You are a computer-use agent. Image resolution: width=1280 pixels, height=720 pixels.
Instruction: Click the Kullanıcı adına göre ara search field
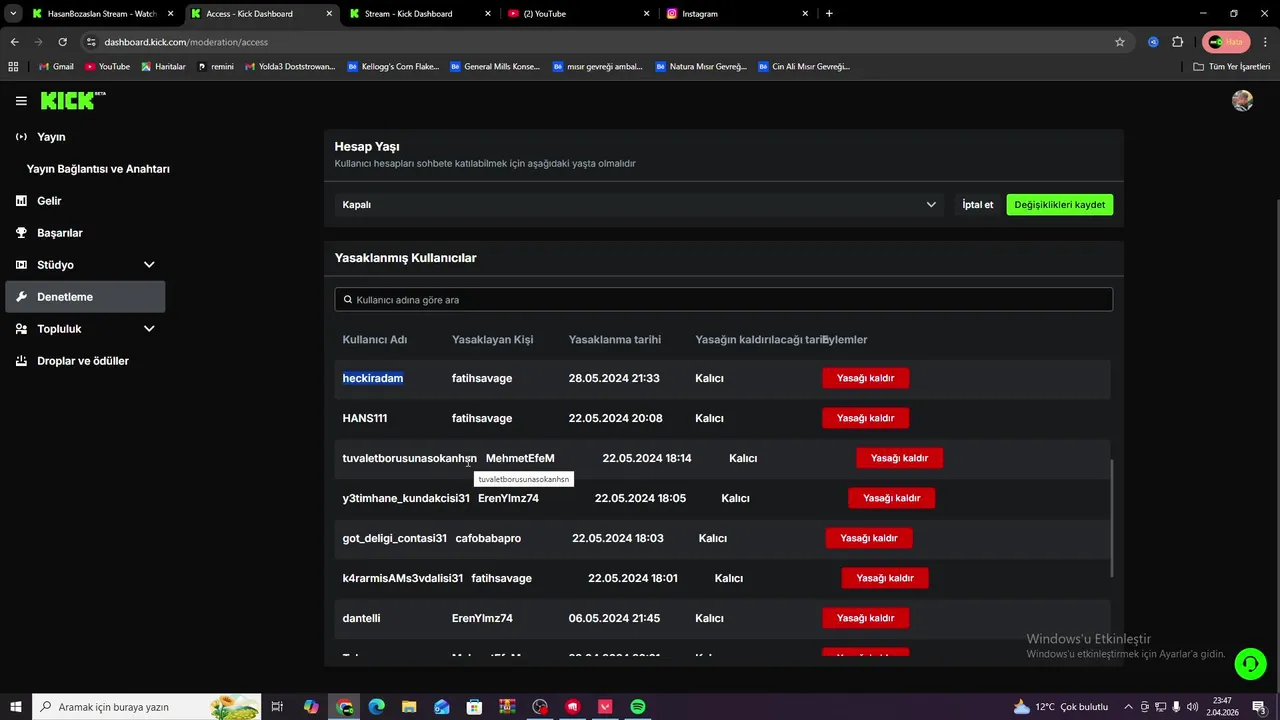click(723, 300)
